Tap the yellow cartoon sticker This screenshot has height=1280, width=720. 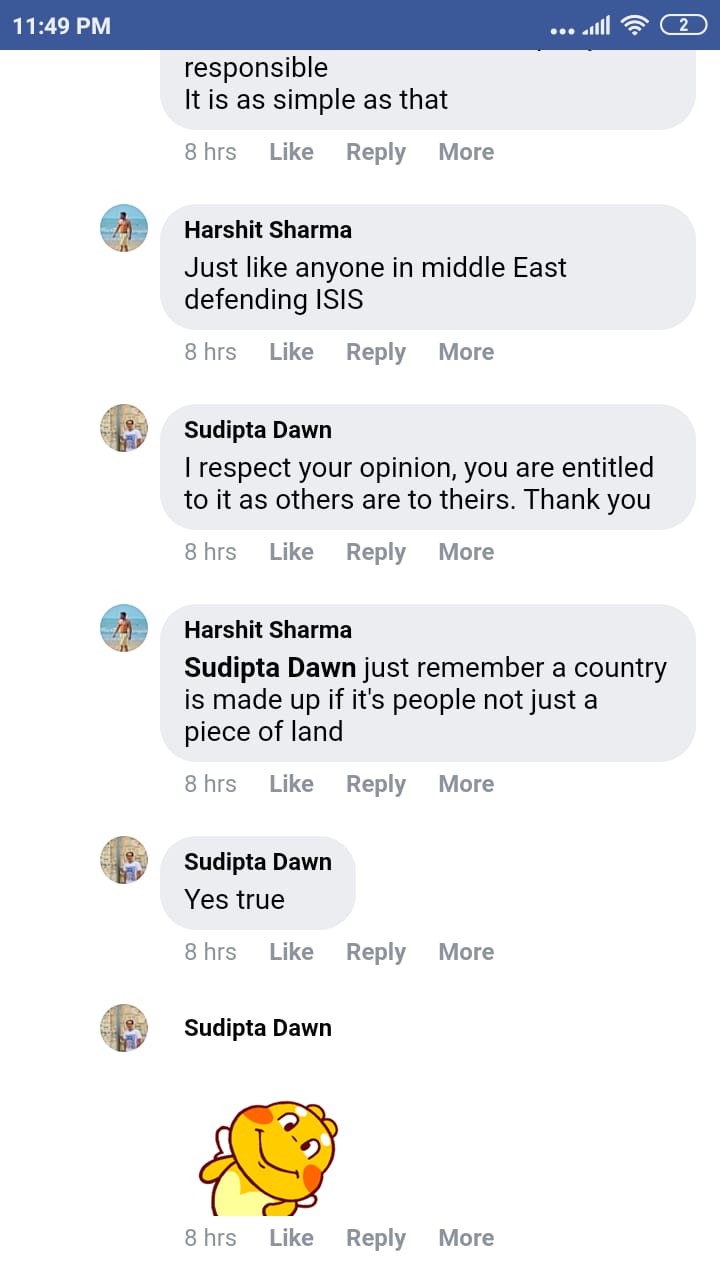point(268,1158)
